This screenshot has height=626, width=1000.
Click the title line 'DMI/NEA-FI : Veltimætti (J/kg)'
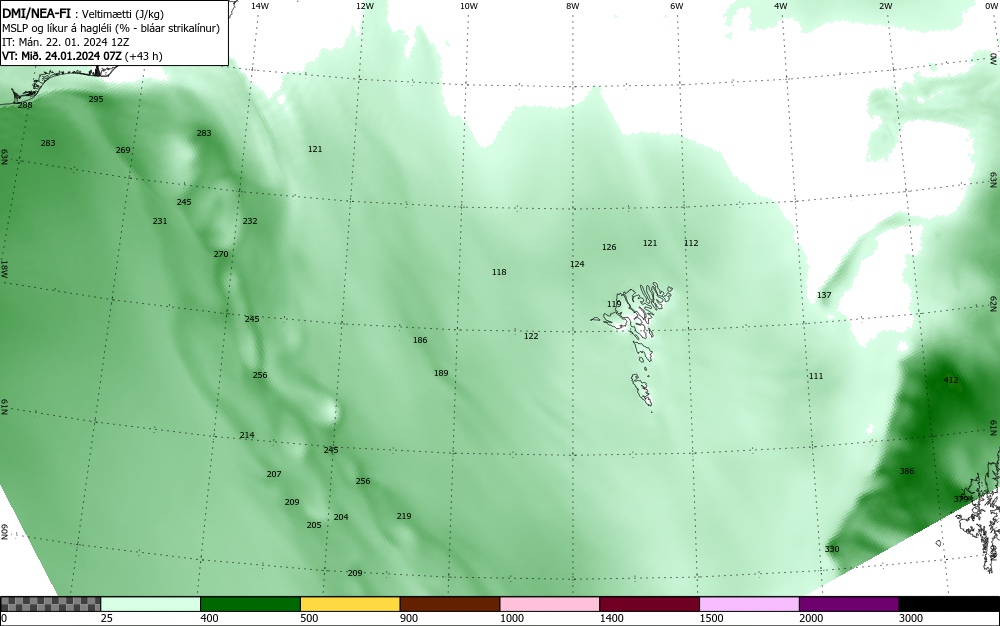(x=83, y=14)
